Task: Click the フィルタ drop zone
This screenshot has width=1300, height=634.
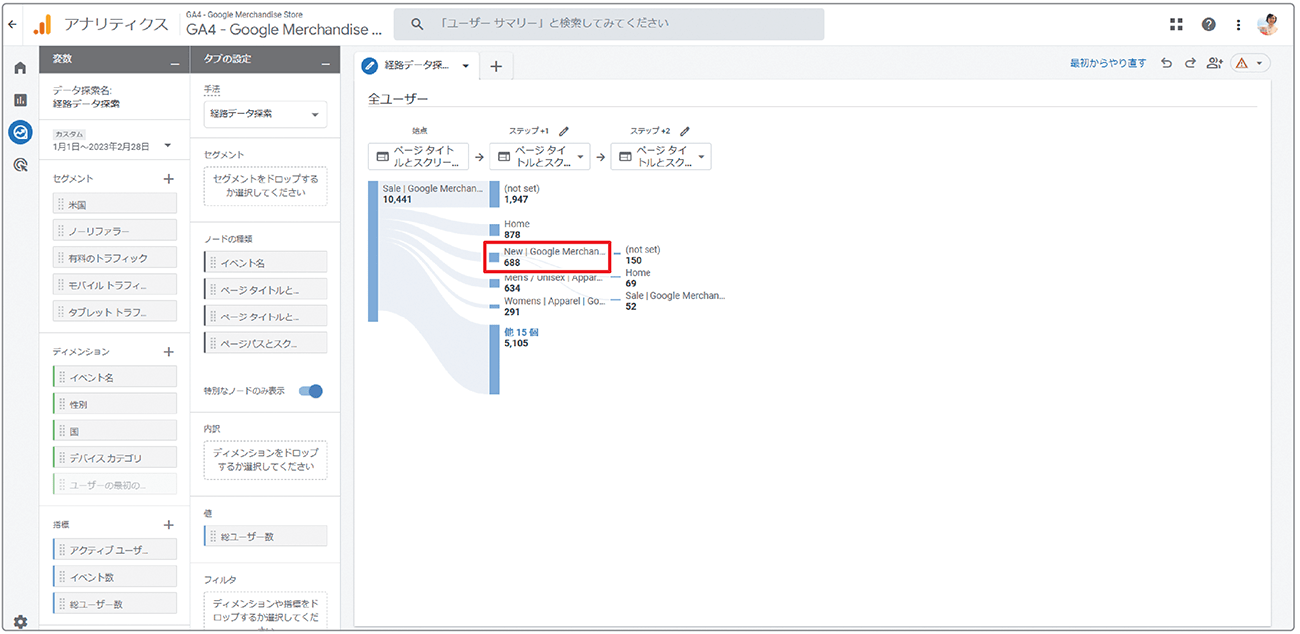Action: coord(265,611)
